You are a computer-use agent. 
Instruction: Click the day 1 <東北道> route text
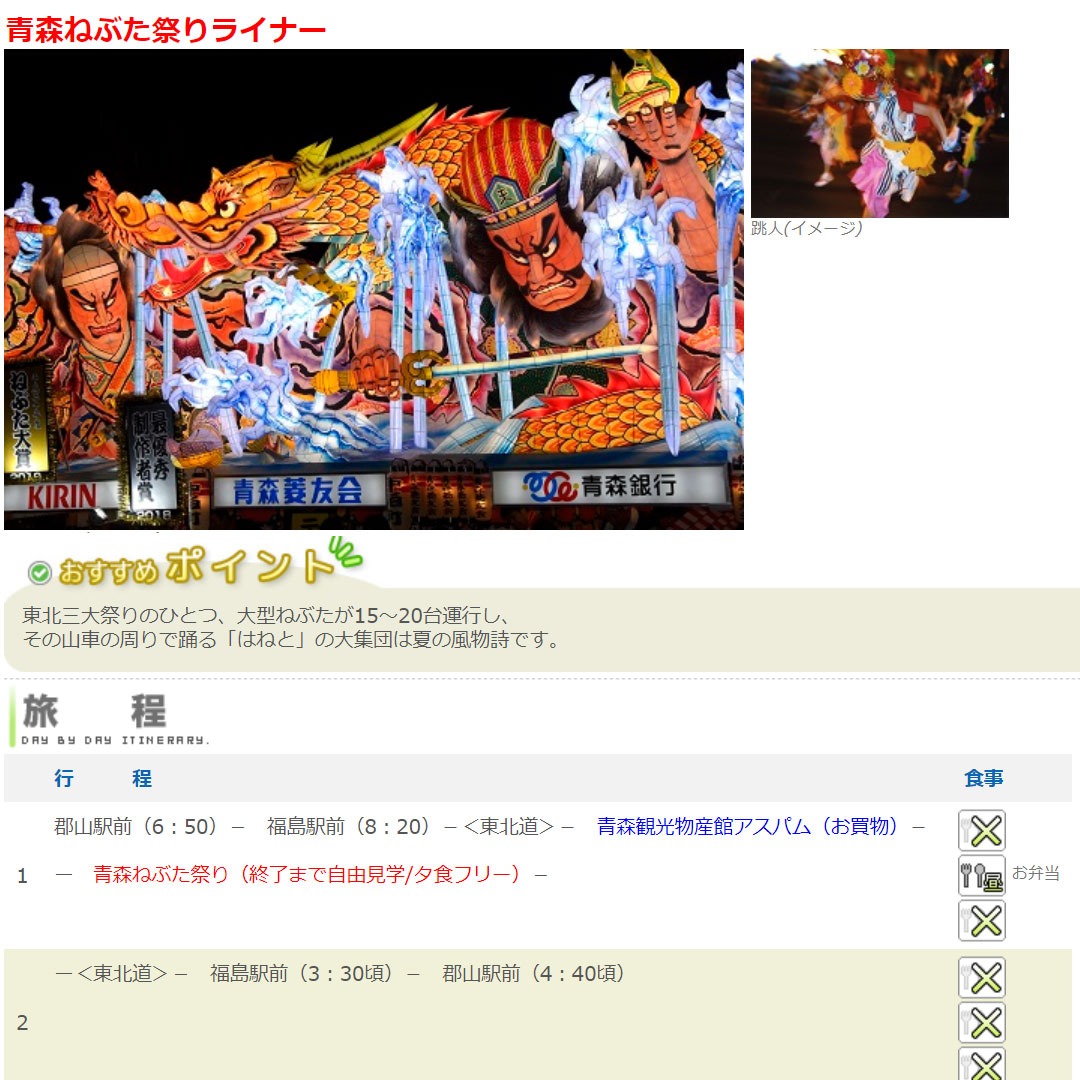coord(509,826)
